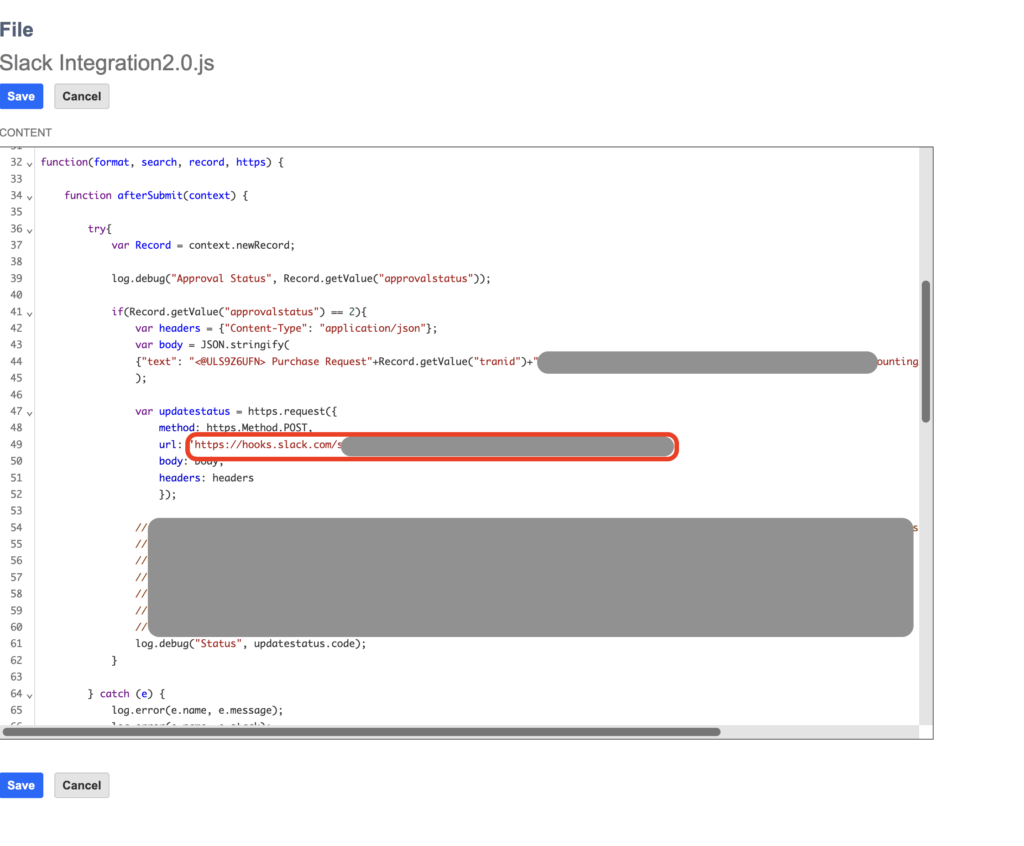The image size is (1024, 846).
Task: Click 'method: https.Method.POST,' line
Action: coord(236,427)
